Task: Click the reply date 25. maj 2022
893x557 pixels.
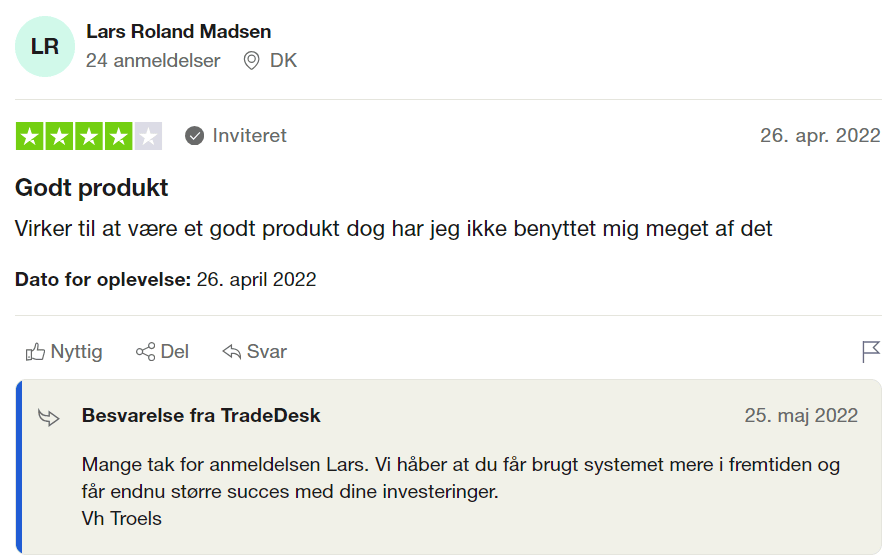Action: (801, 416)
